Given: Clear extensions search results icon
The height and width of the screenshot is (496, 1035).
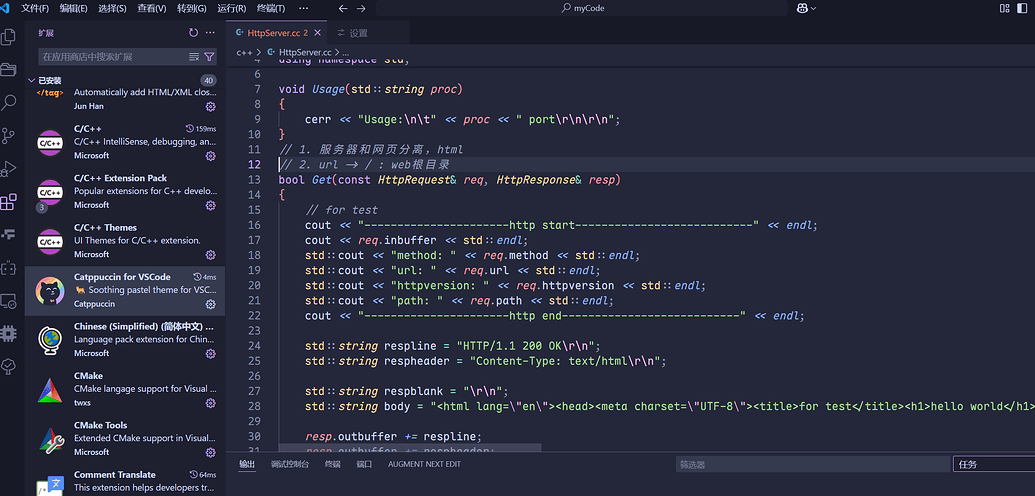Looking at the screenshot, I should tap(194, 57).
